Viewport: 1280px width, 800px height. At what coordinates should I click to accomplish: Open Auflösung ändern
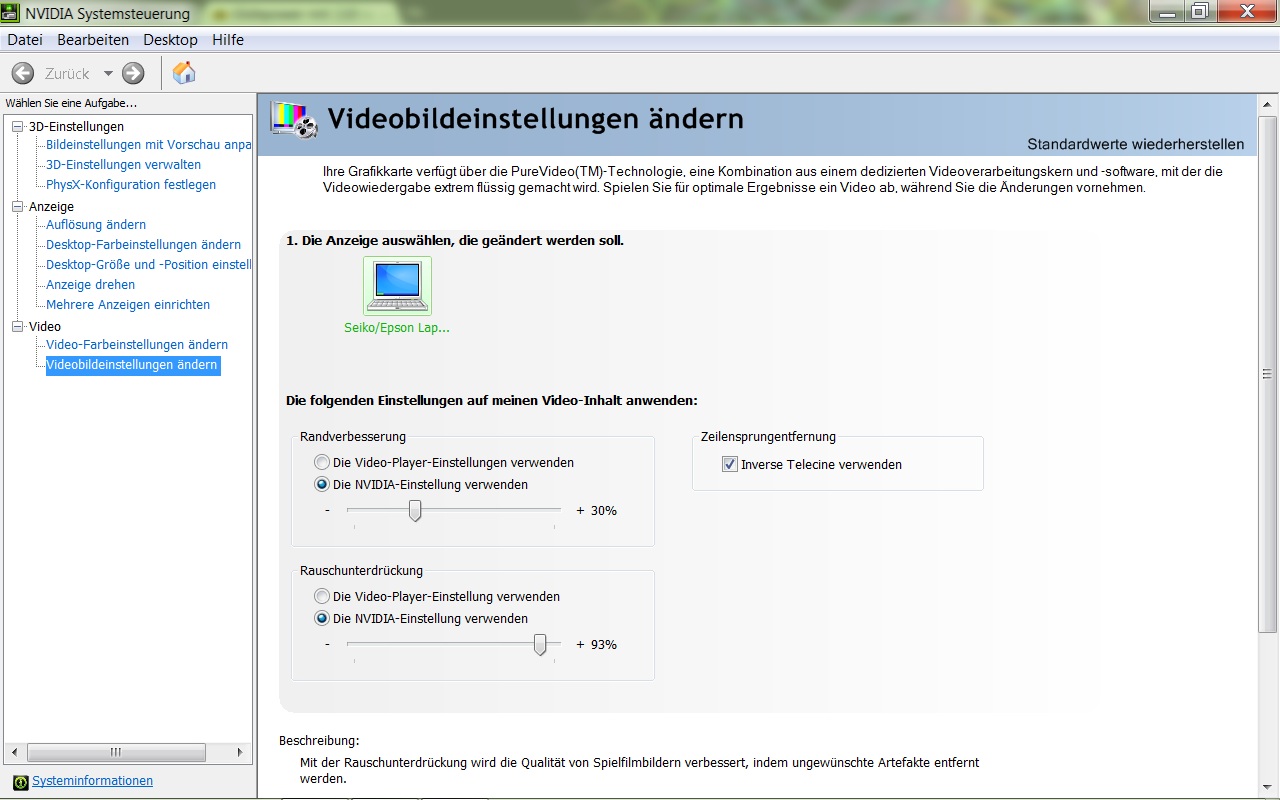click(96, 225)
